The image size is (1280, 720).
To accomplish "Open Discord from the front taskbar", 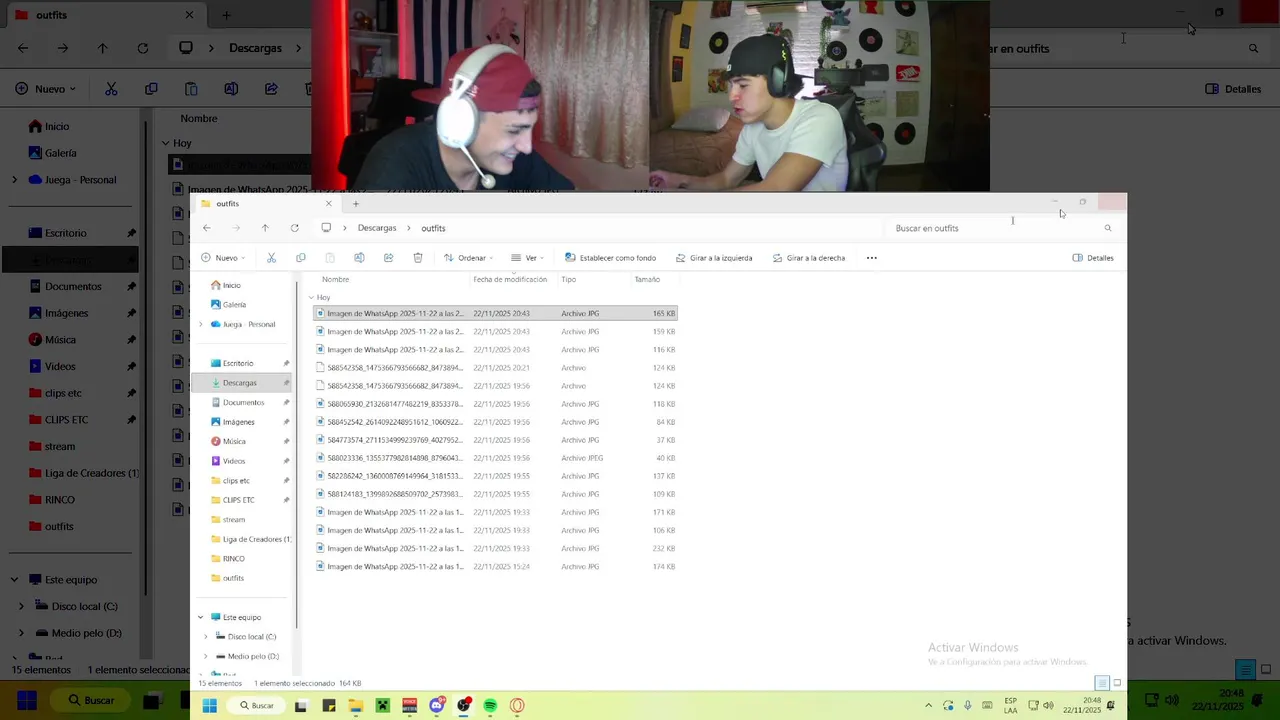I will point(436,706).
